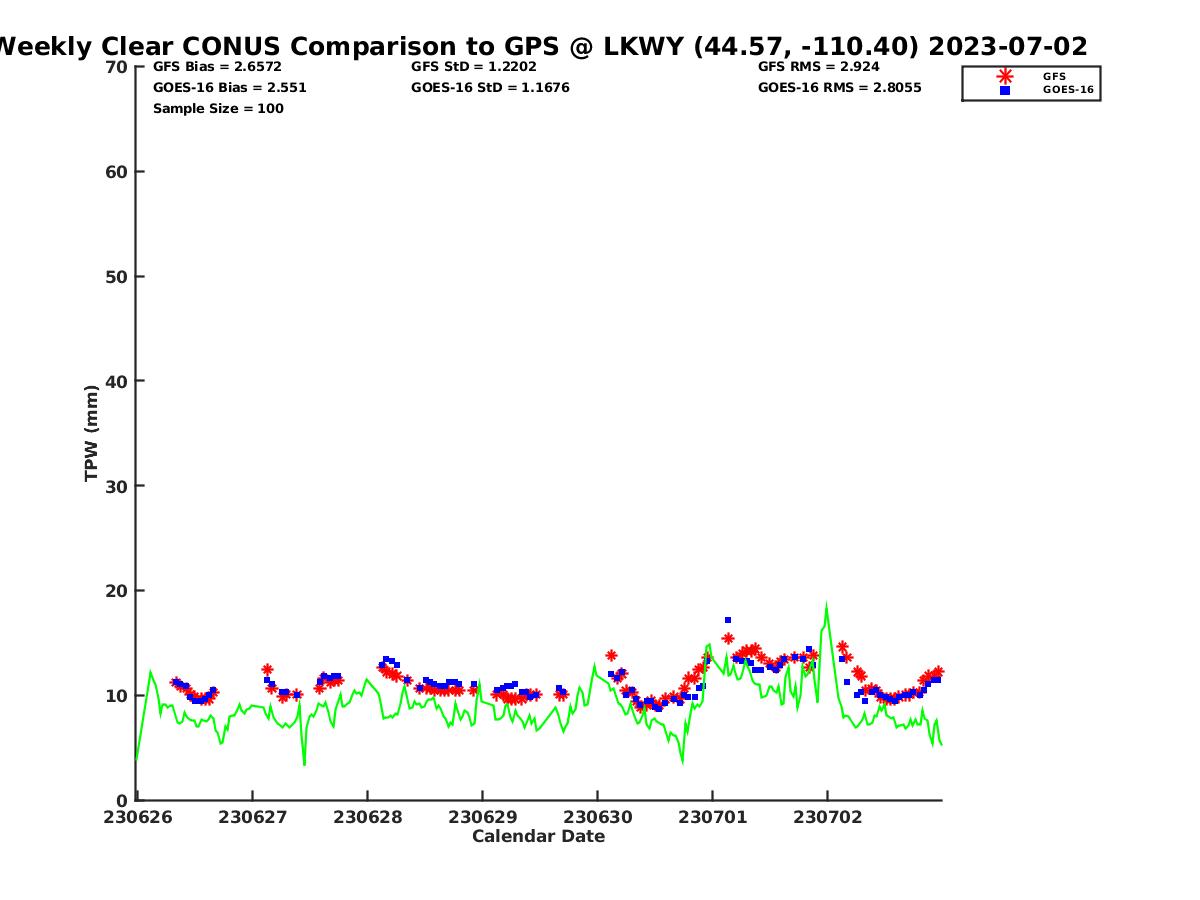Screen dimensions: 1200x900
Task: Click the TPW (mm) y-axis label
Action: point(92,432)
